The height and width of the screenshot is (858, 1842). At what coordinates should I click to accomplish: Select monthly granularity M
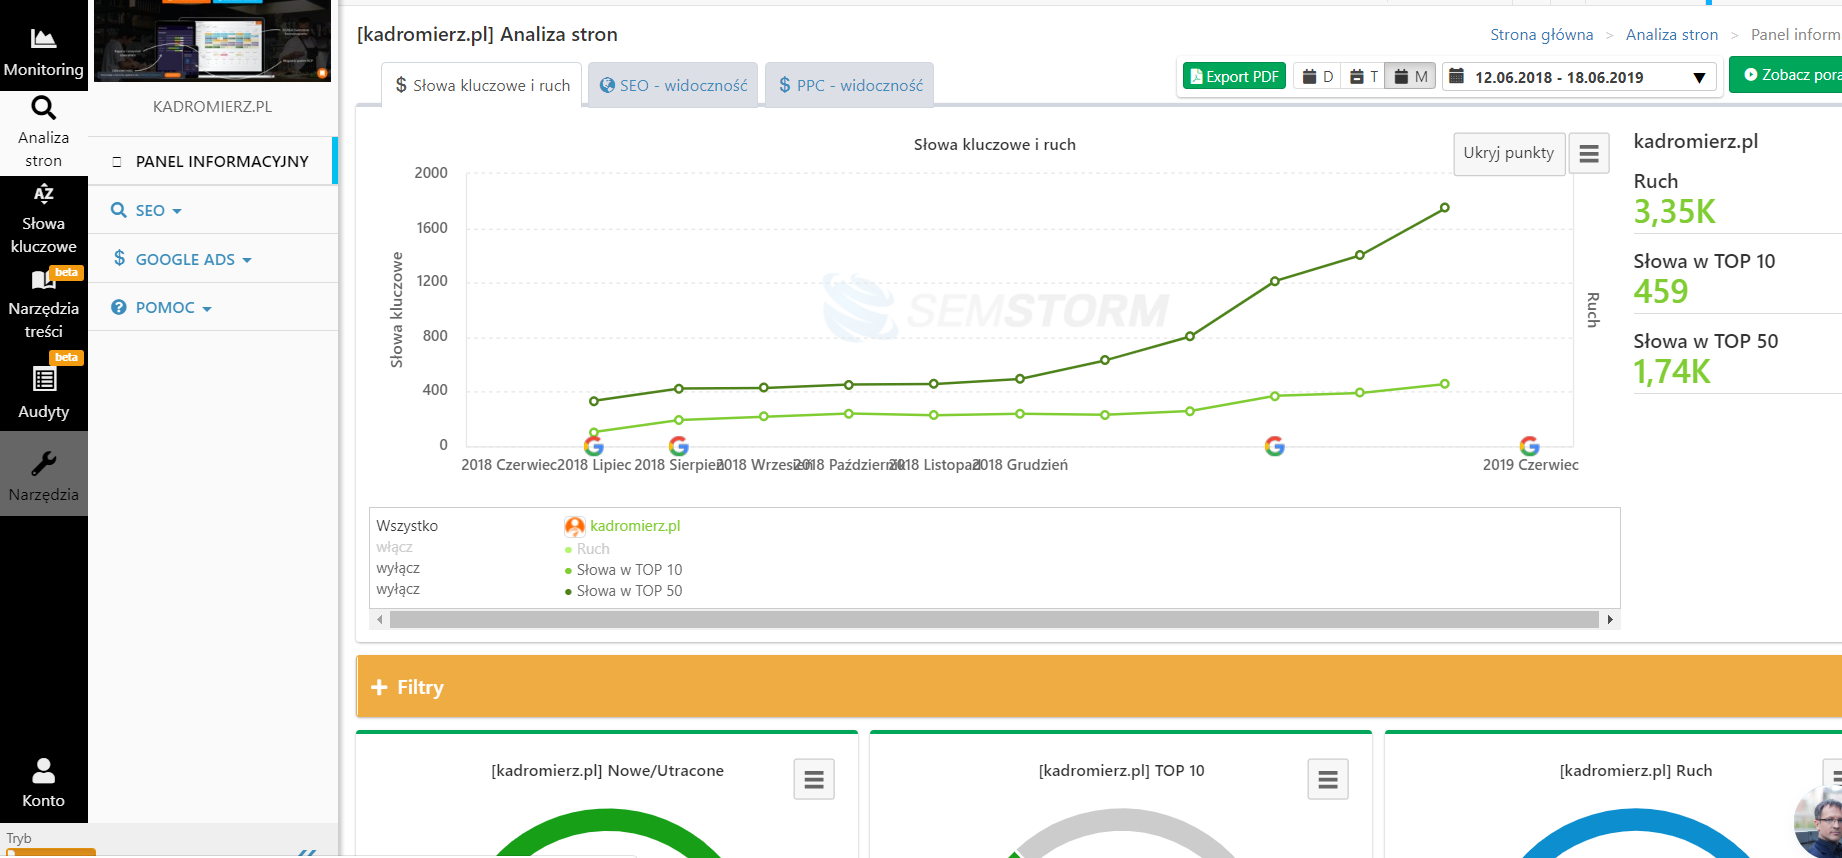click(x=1411, y=77)
